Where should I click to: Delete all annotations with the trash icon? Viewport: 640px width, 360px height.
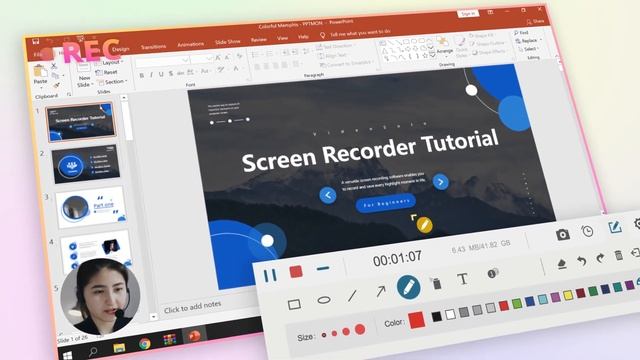619,256
